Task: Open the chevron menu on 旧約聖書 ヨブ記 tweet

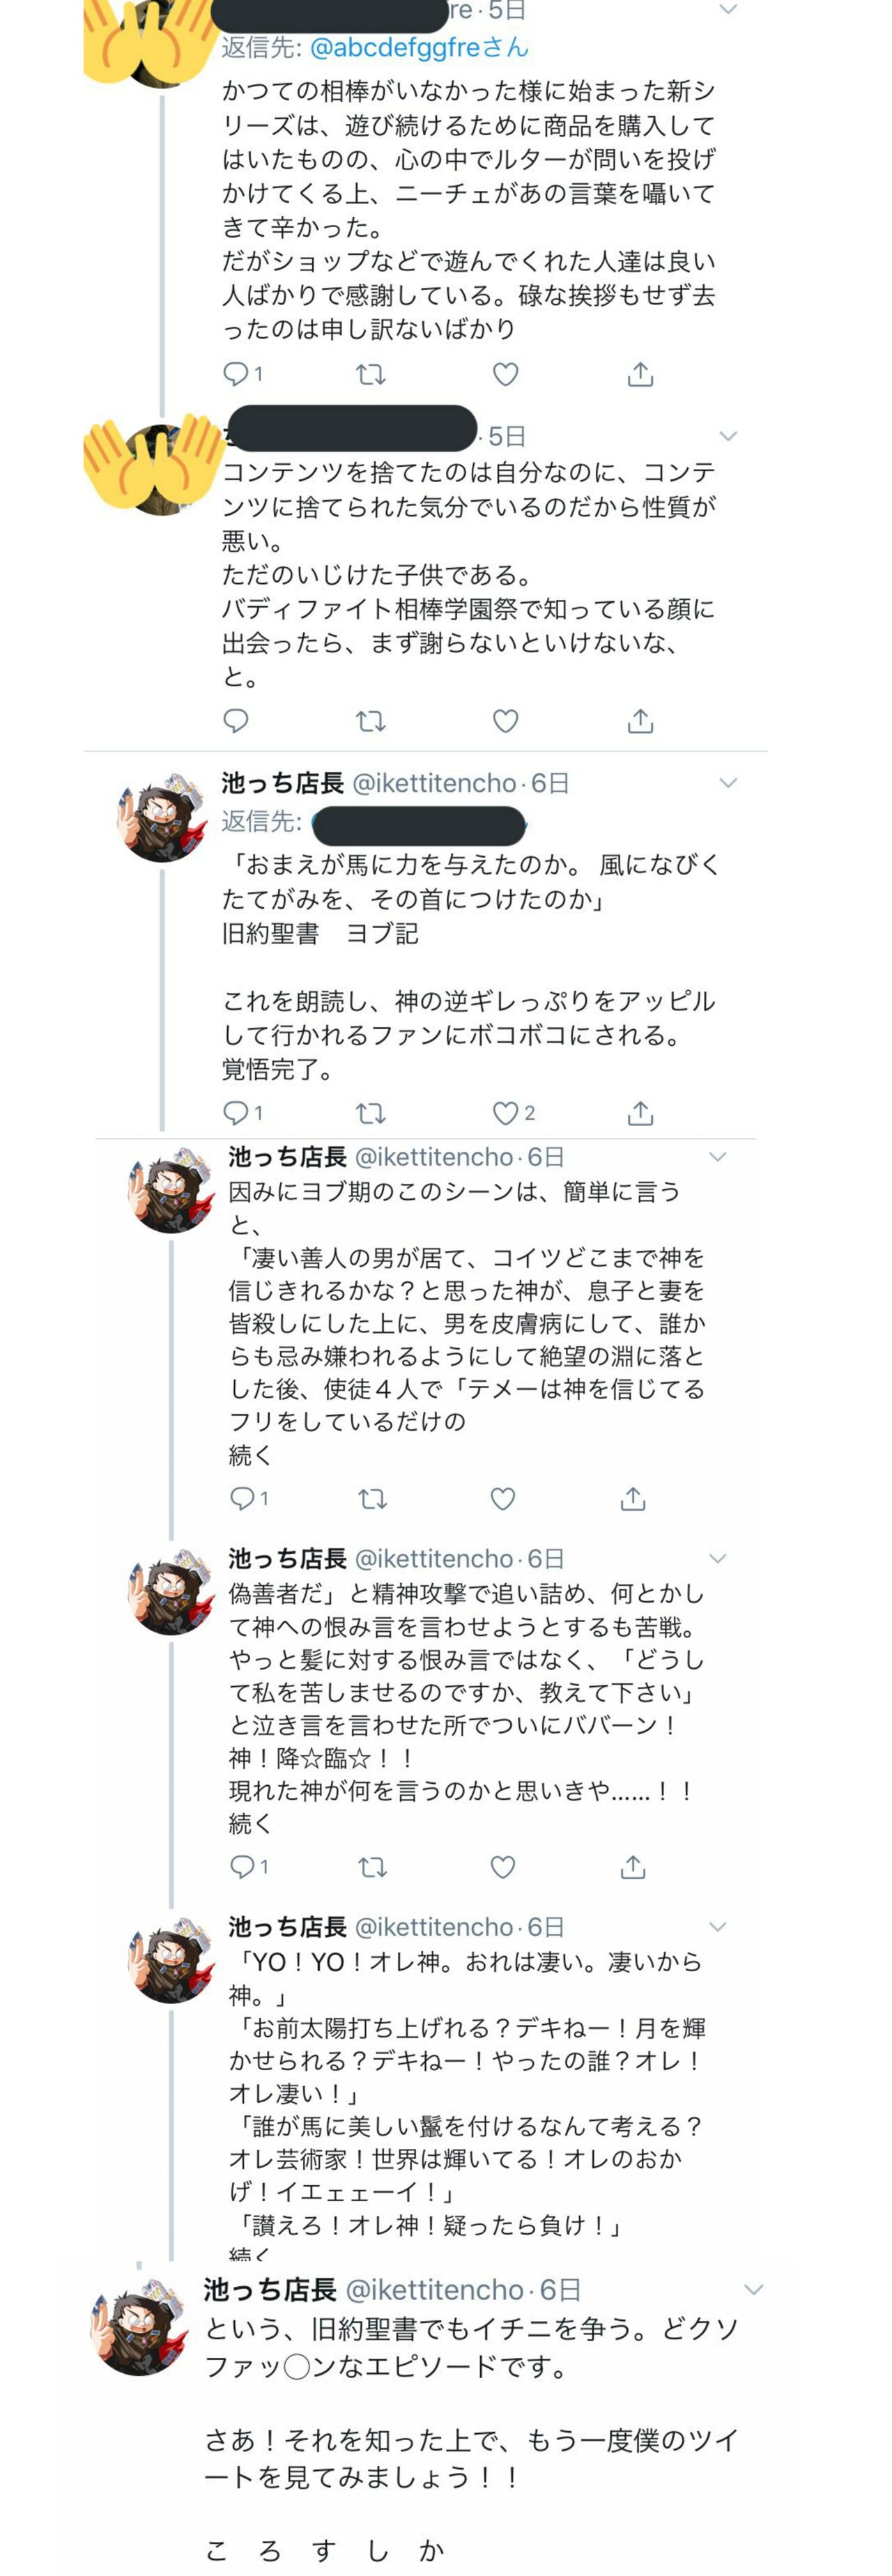Action: pos(728,783)
